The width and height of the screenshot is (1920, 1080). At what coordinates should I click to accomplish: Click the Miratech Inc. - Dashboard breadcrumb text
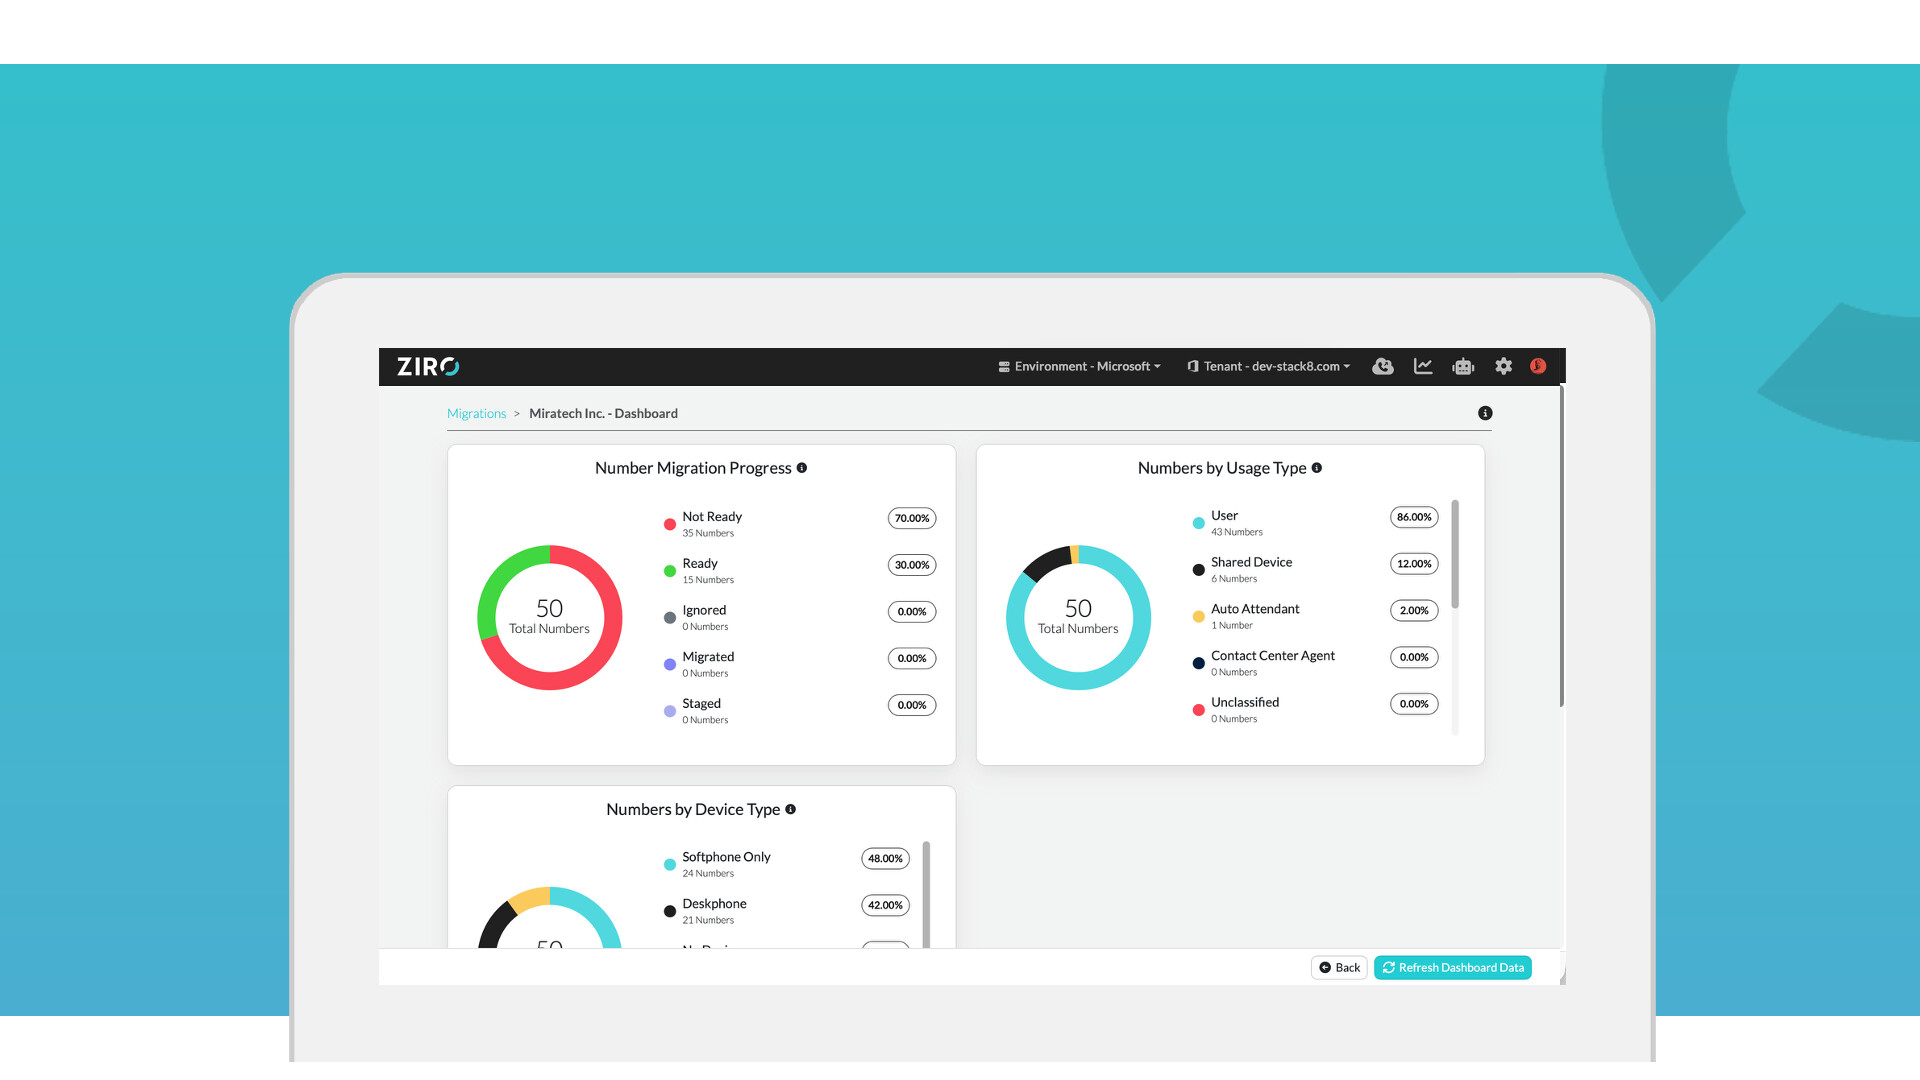[x=603, y=414]
